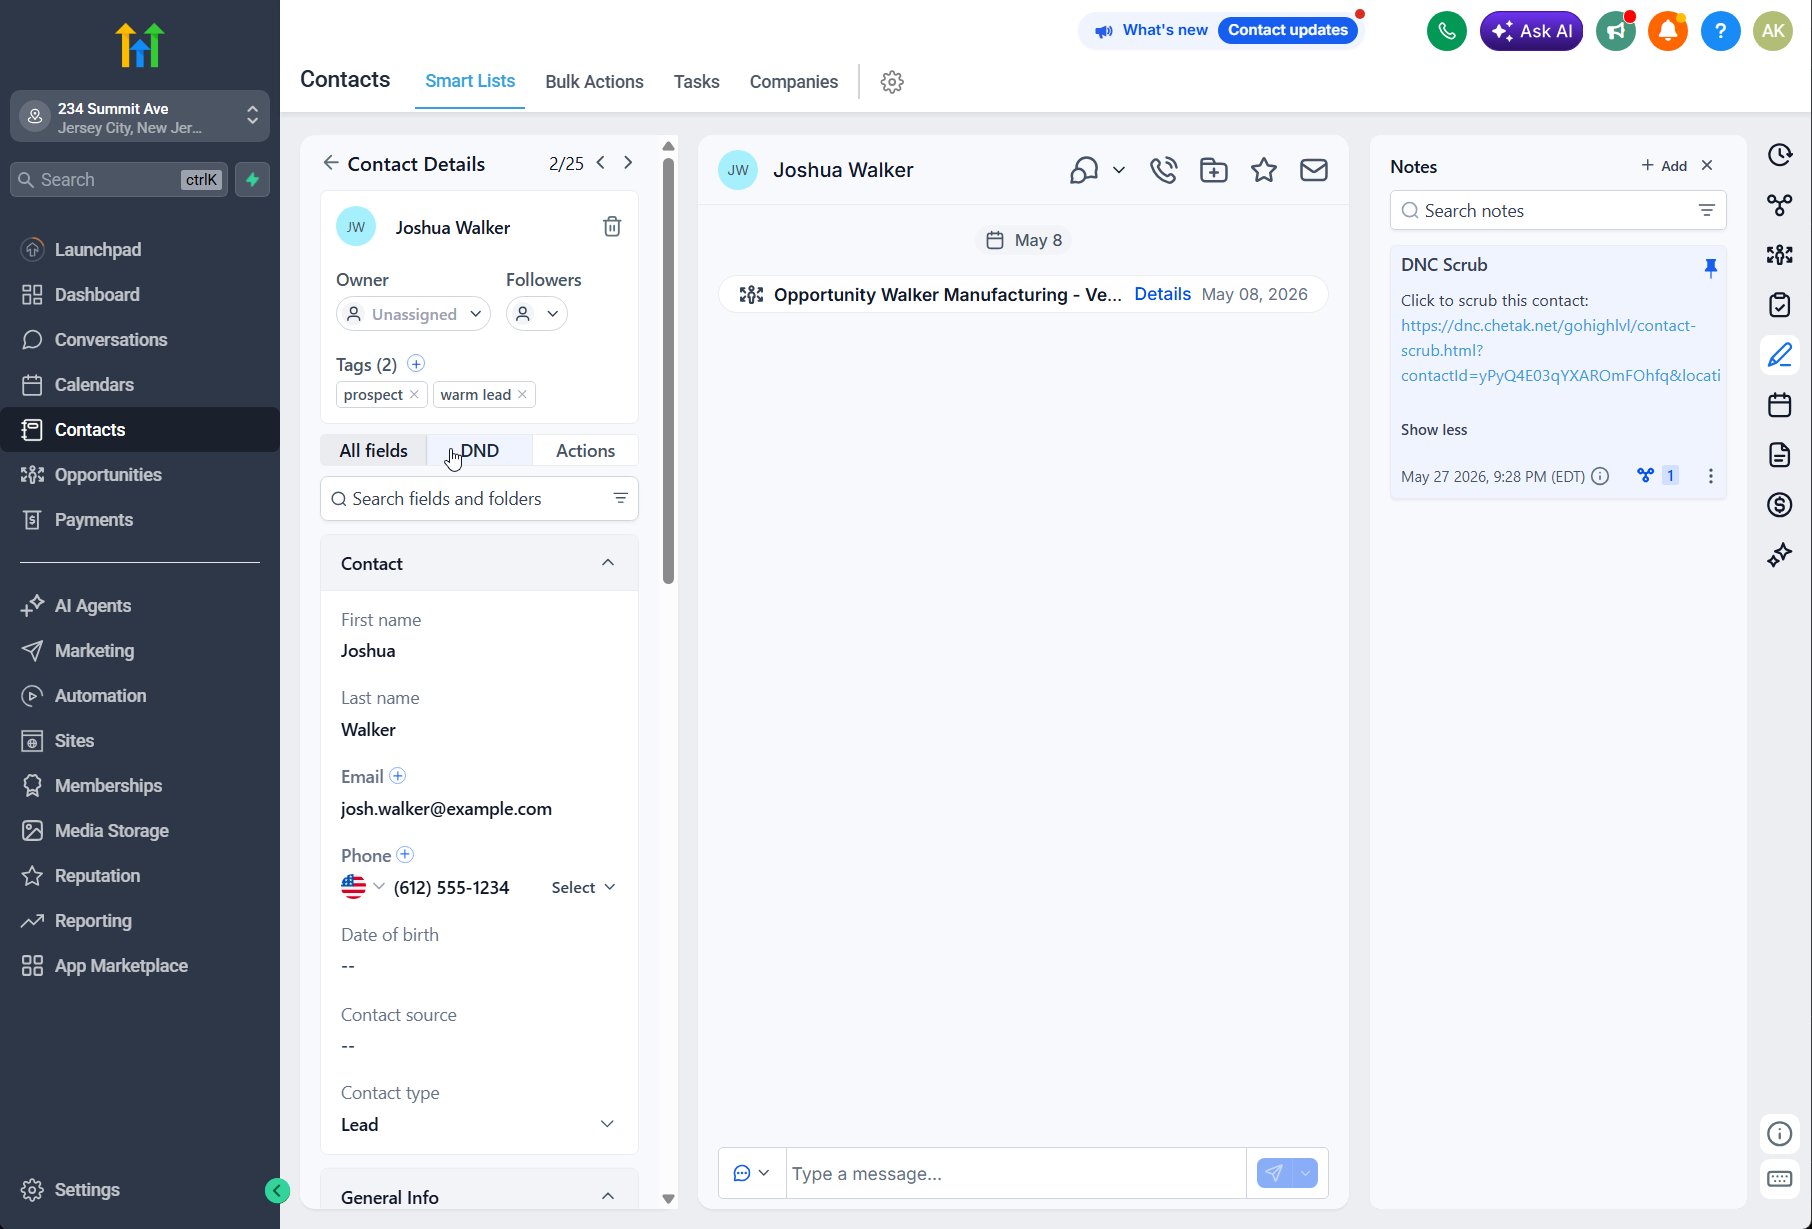Viewport: 1812px width, 1229px height.
Task: Open the message channel selector dropdown
Action: [x=752, y=1173]
